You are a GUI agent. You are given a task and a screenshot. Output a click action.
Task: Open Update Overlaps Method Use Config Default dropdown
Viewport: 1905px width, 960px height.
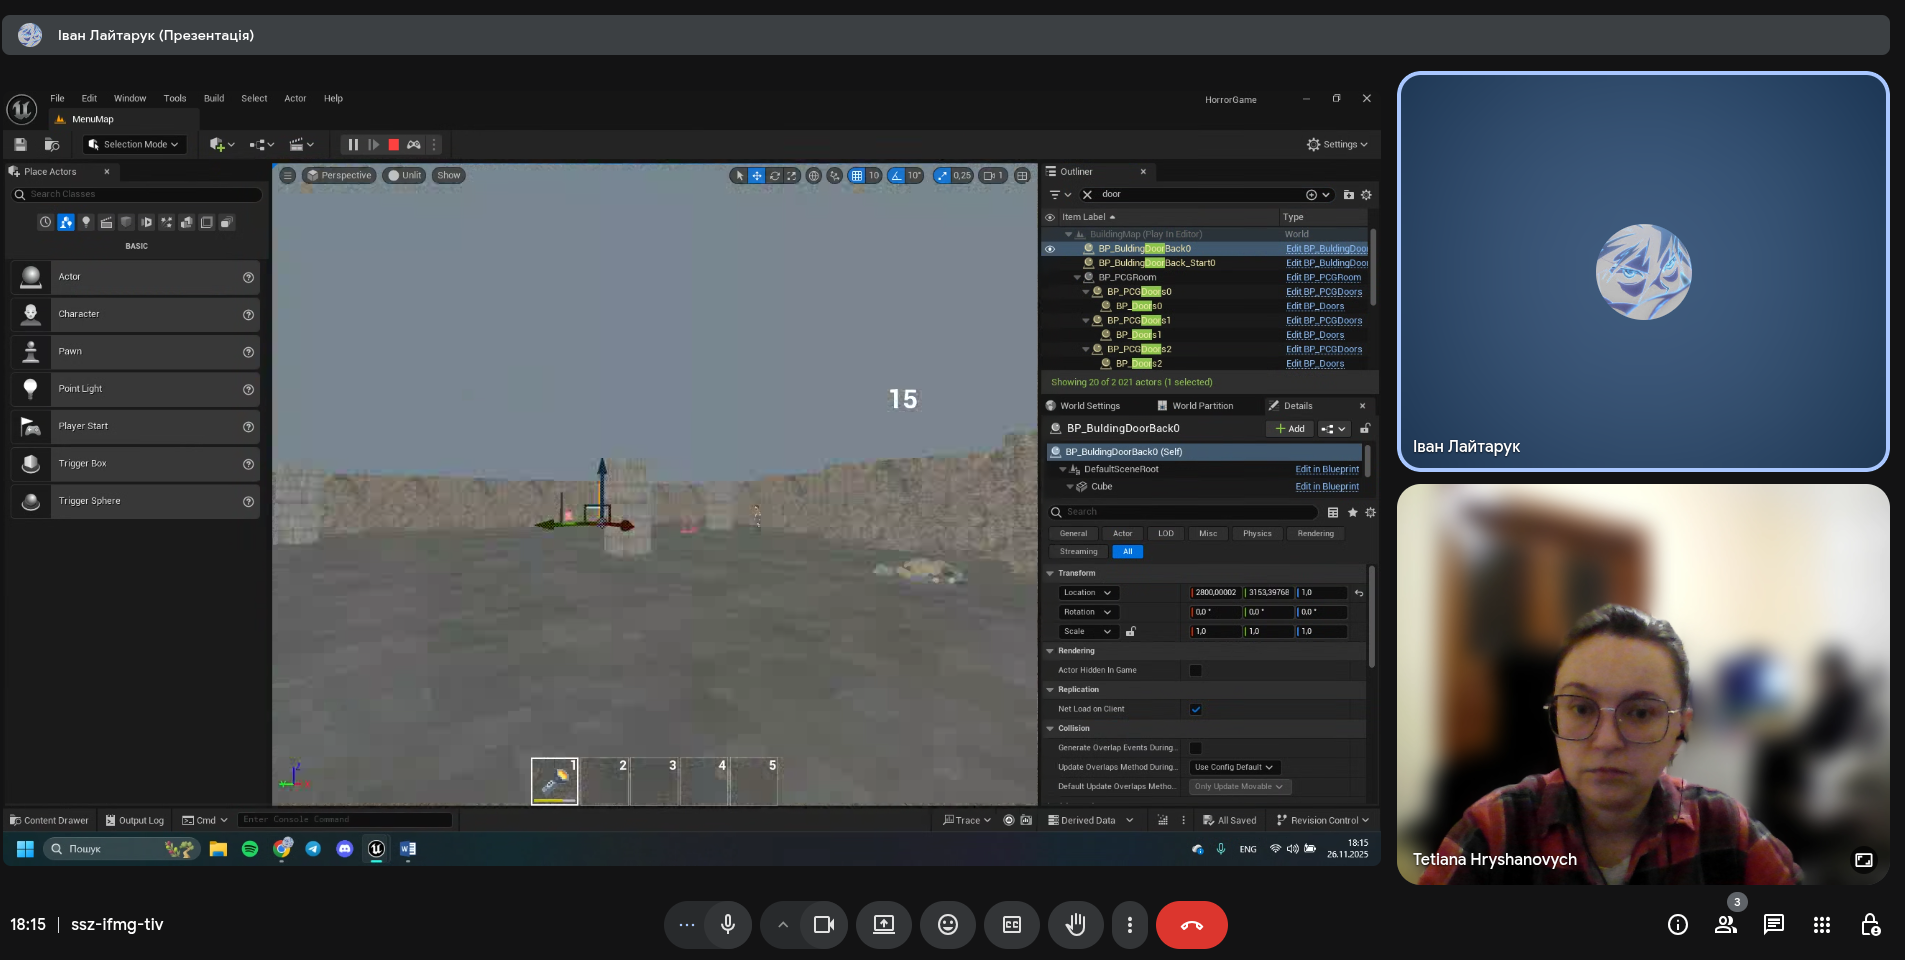click(x=1234, y=768)
